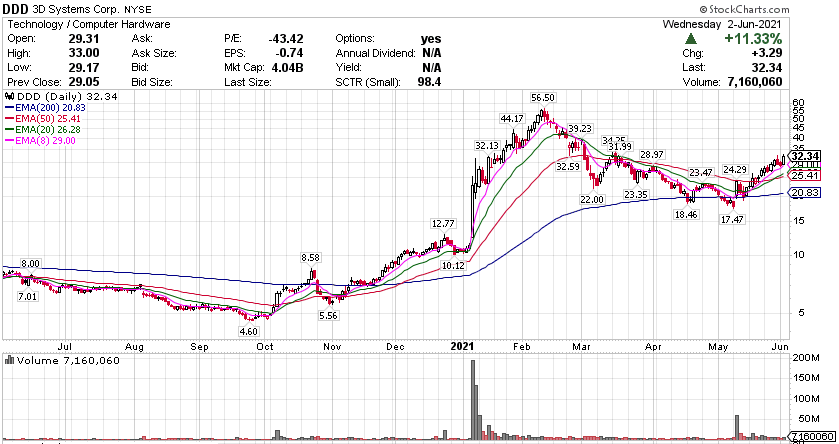Click the Volume 7,160,060 panel legend

click(62, 361)
